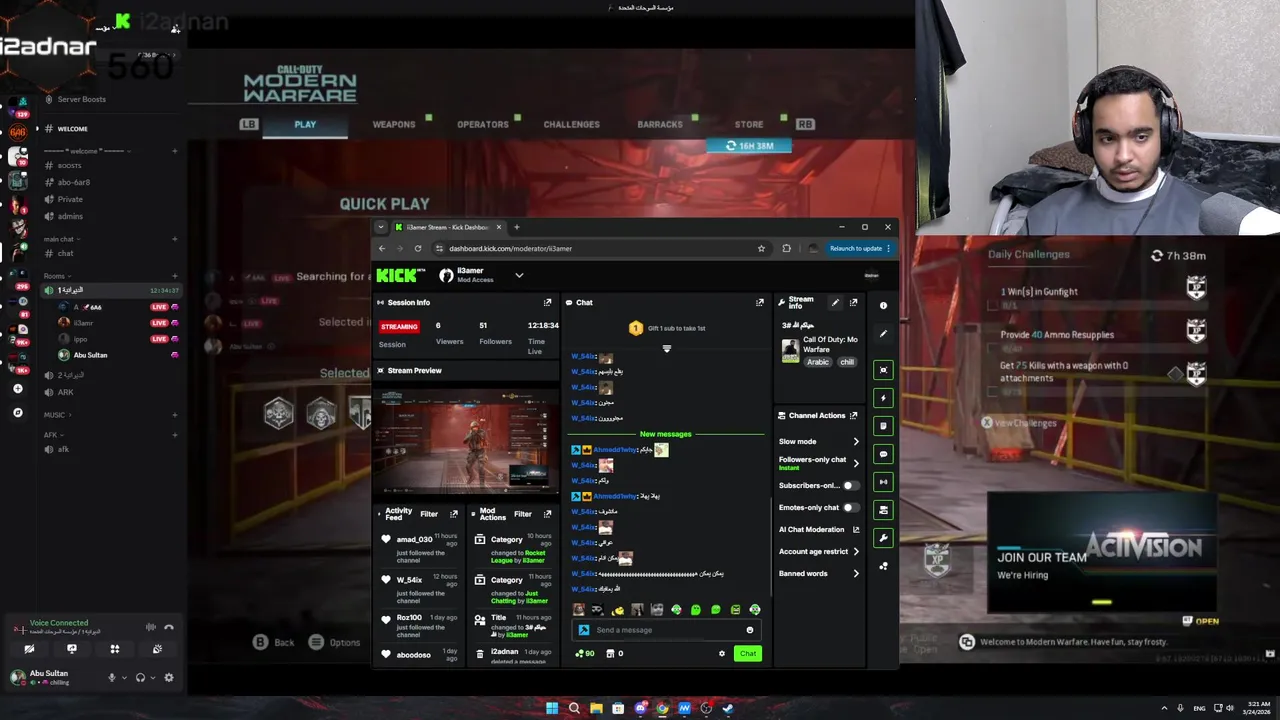Click pencil icon in Kick right sidebar
The image size is (1280, 720).
coord(883,333)
